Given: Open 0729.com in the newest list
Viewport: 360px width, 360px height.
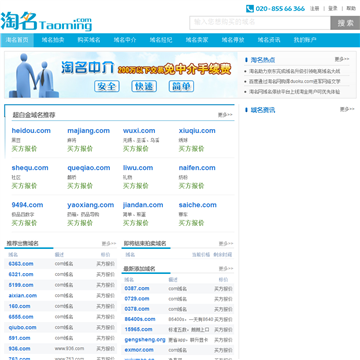Looking at the screenshot, I should click(137, 299).
